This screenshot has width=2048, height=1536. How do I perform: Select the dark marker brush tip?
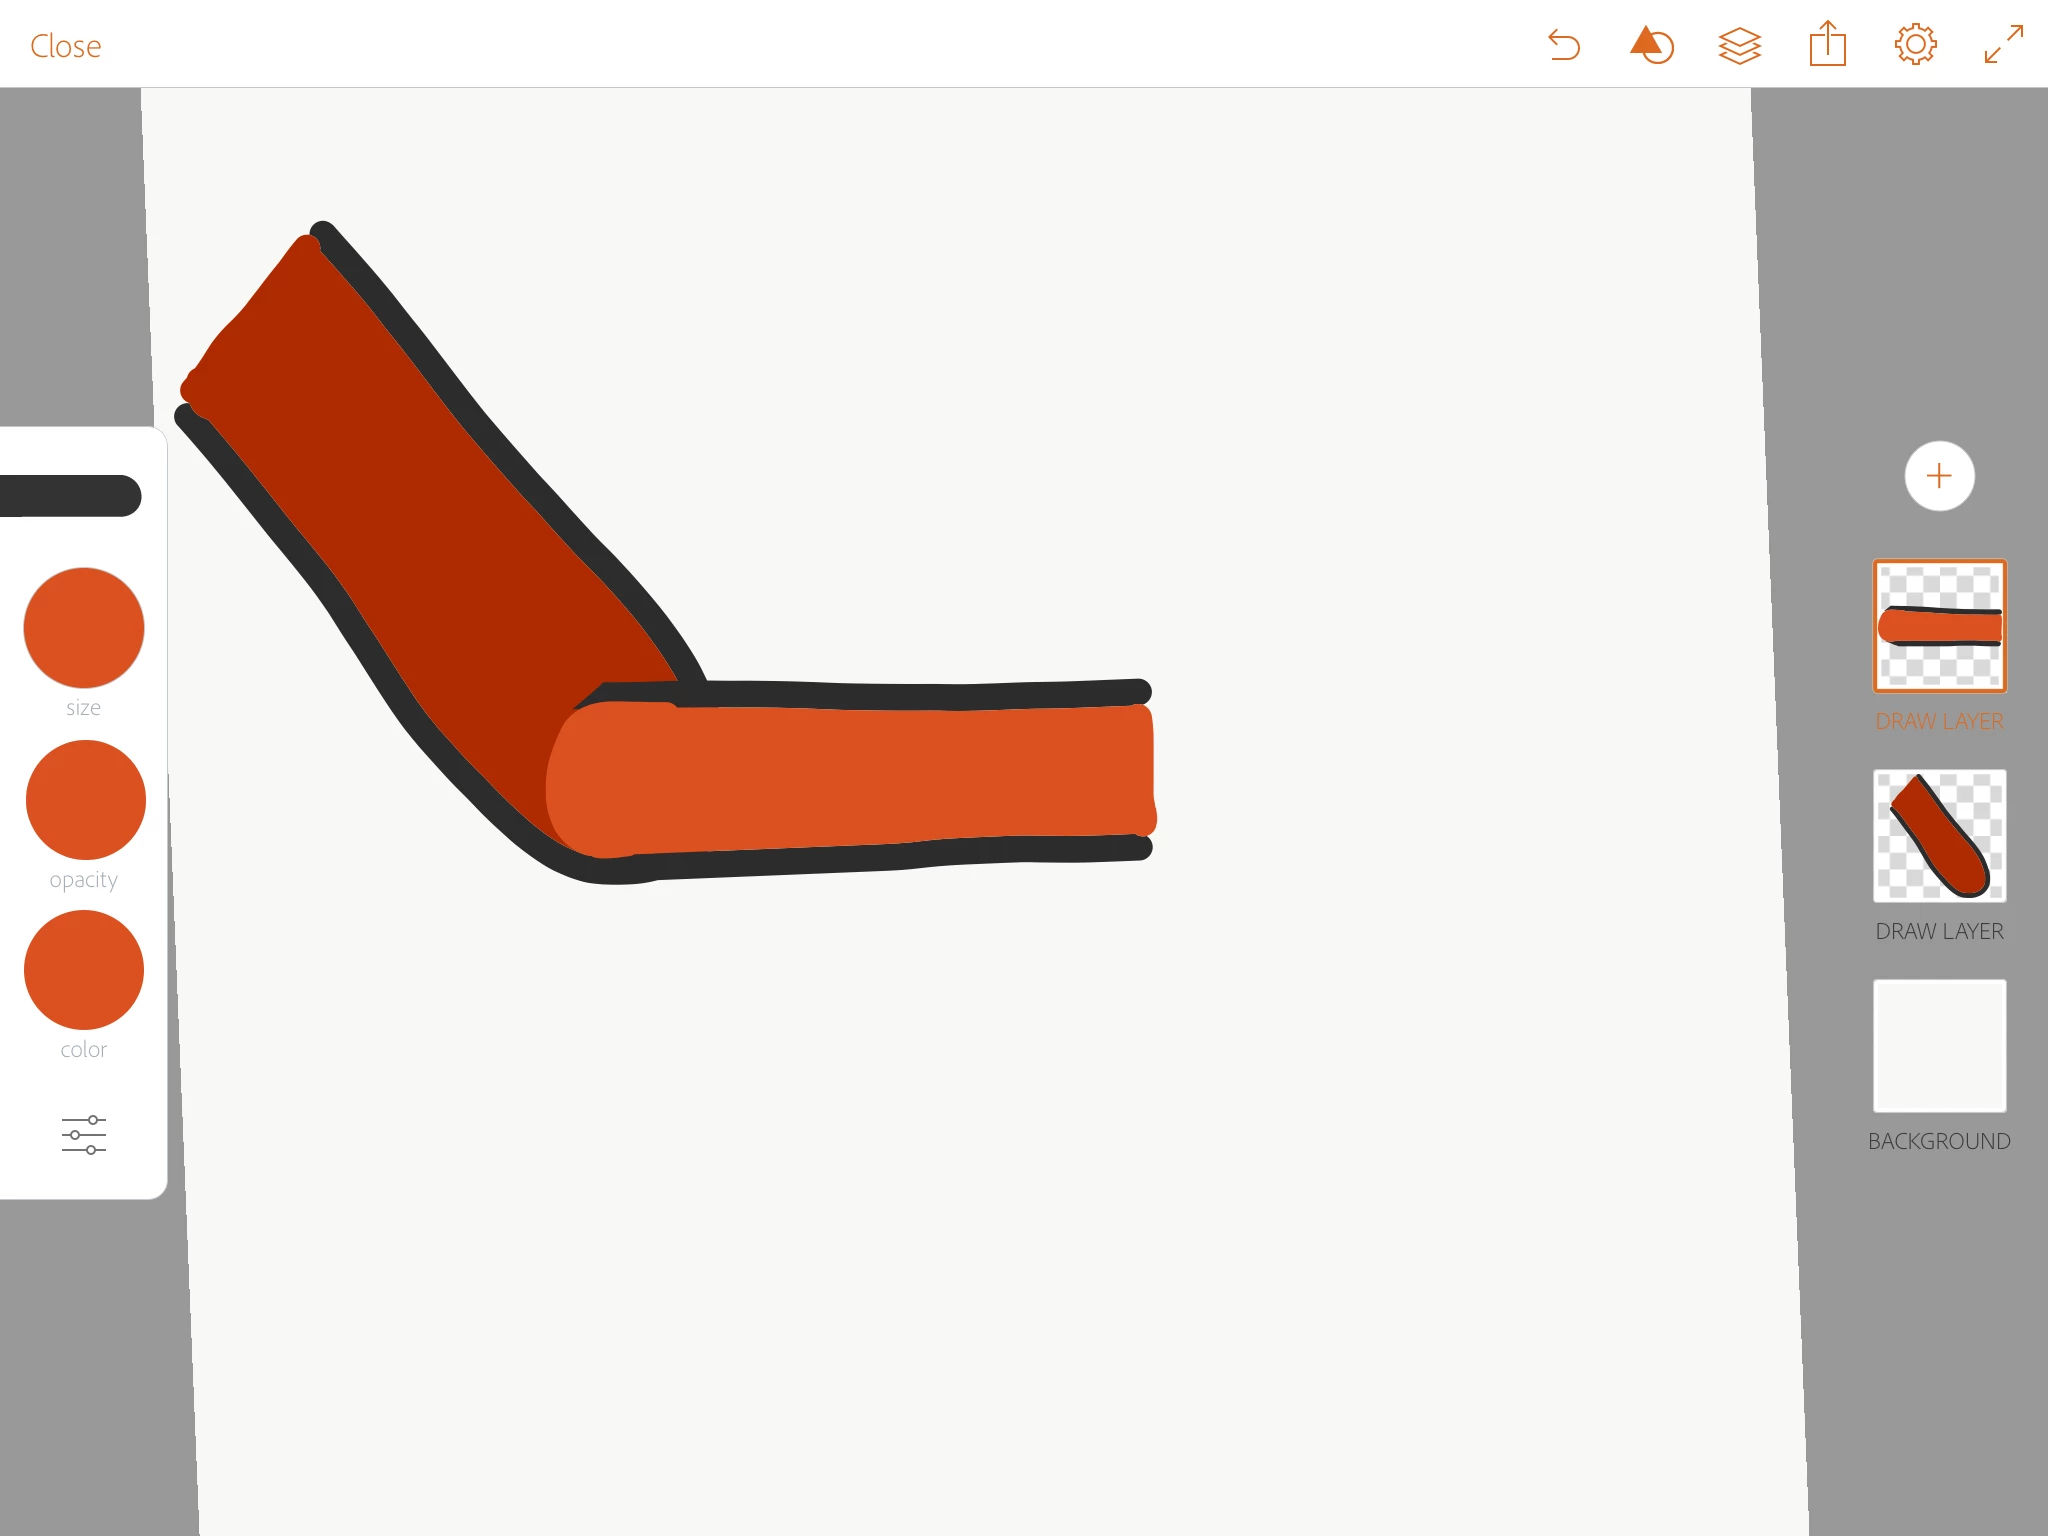pos(70,496)
